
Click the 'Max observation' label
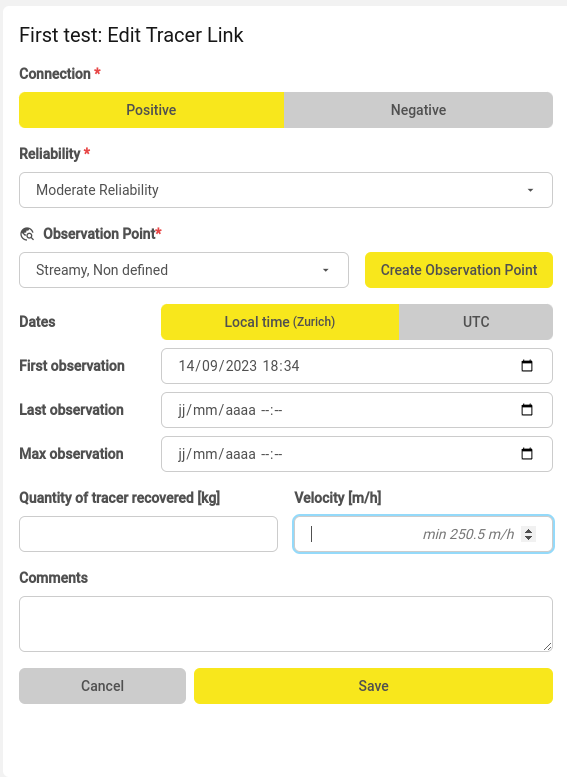tap(71, 454)
